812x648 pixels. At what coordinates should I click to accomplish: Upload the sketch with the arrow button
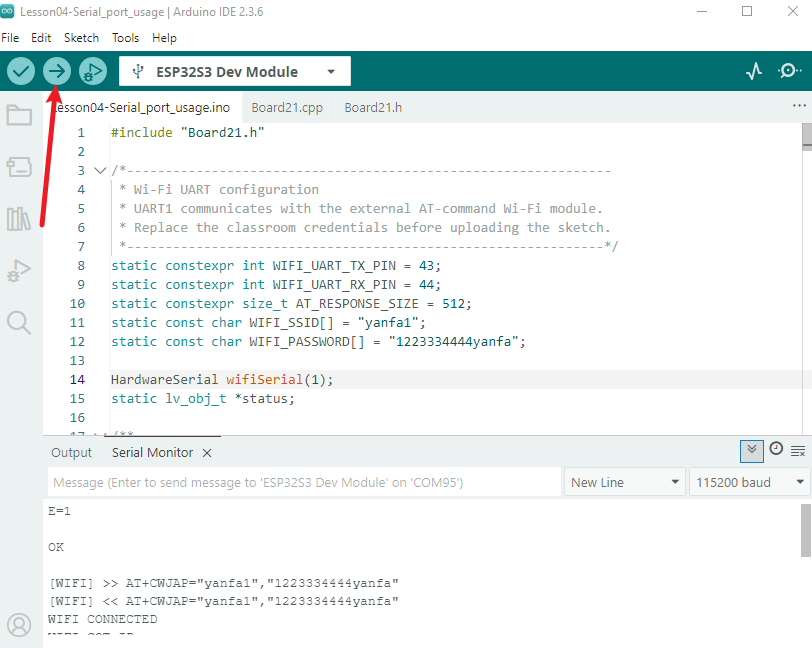57,71
